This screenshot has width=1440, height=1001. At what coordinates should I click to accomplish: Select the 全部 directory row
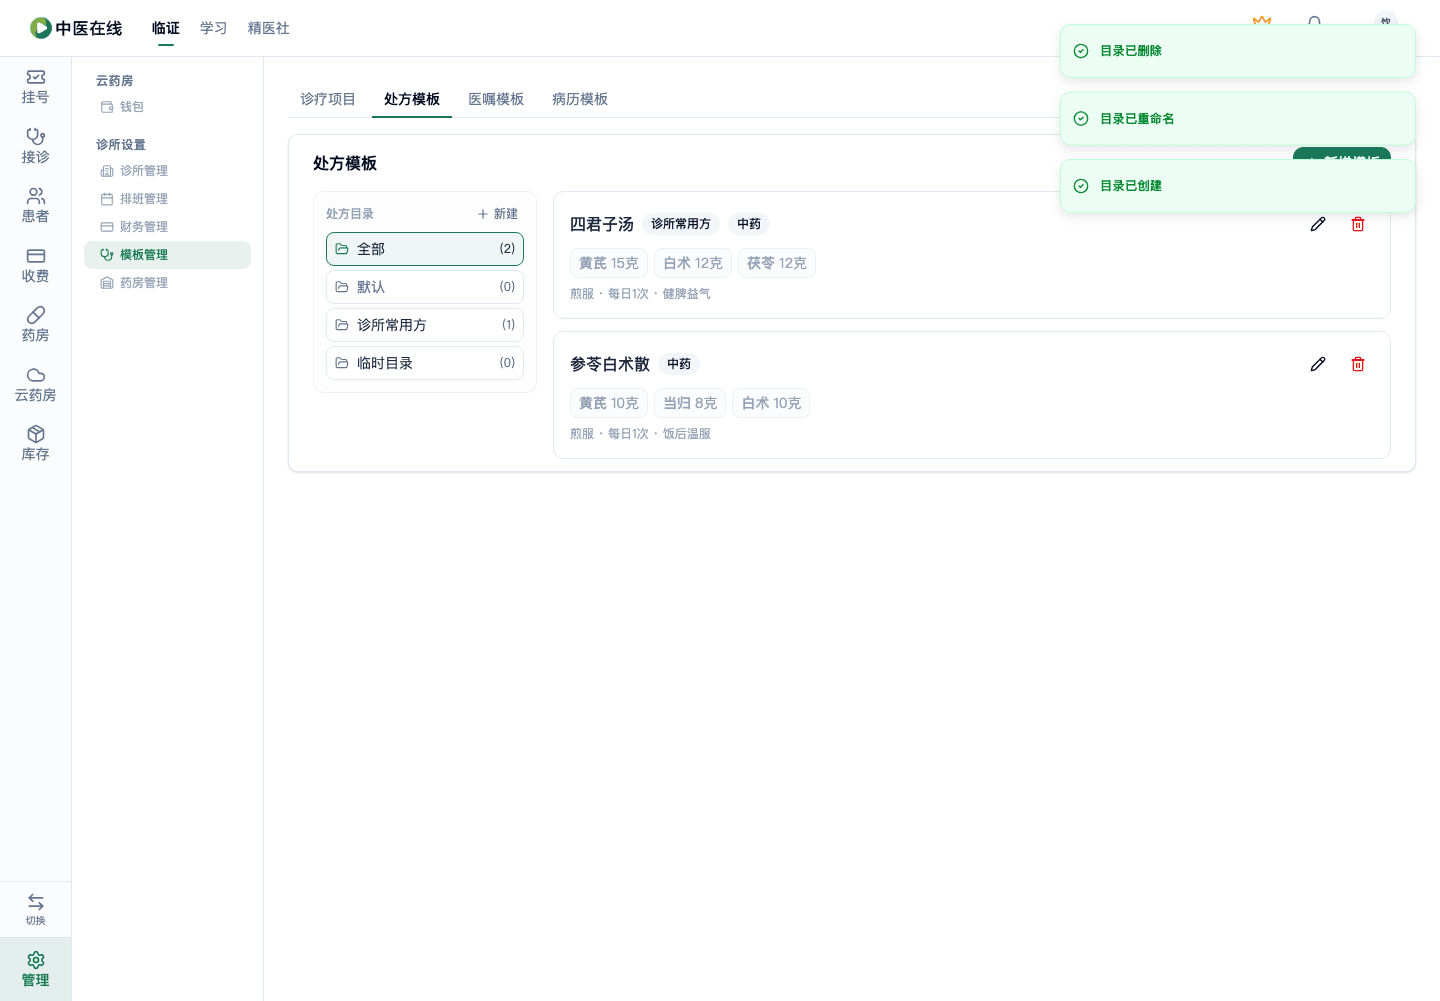click(425, 249)
